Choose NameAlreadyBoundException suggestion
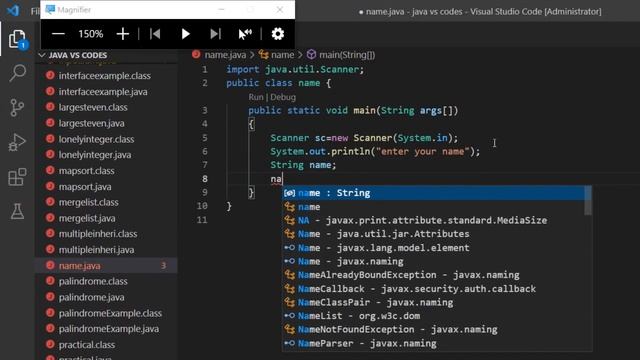The height and width of the screenshot is (360, 640). point(433,275)
